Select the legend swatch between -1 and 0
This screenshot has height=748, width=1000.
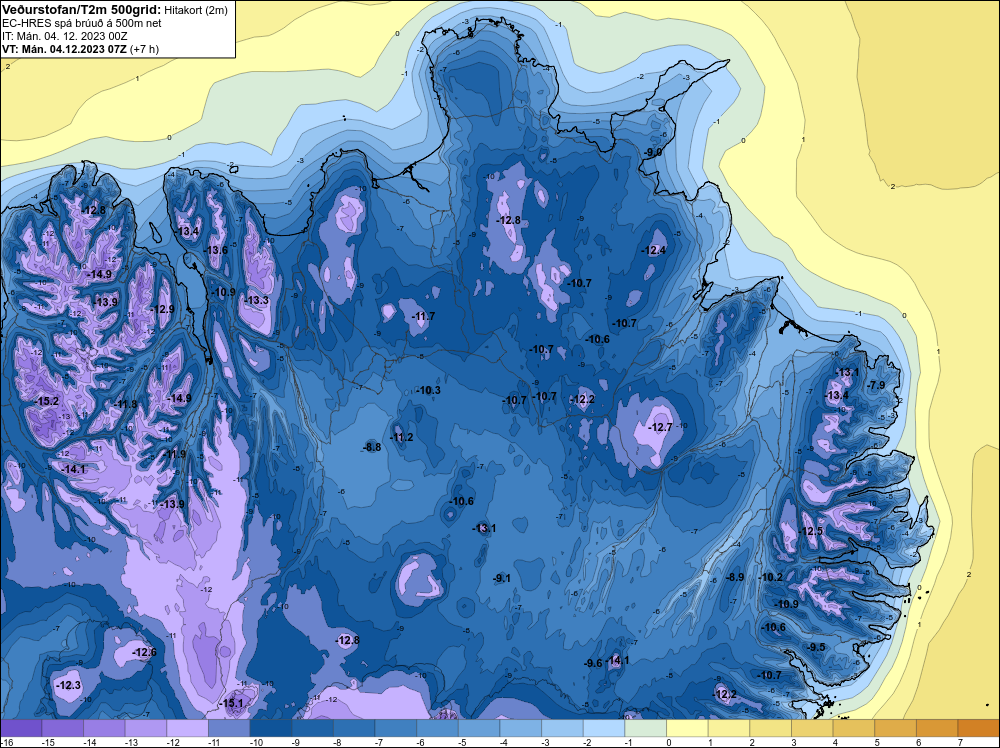click(x=645, y=728)
